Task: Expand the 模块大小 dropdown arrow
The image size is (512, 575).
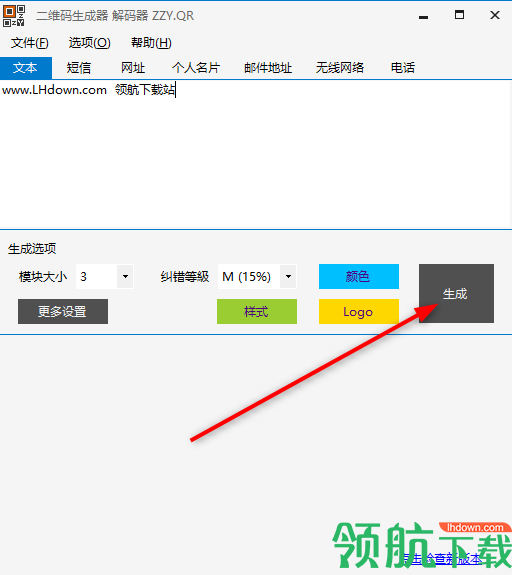Action: pos(125,276)
